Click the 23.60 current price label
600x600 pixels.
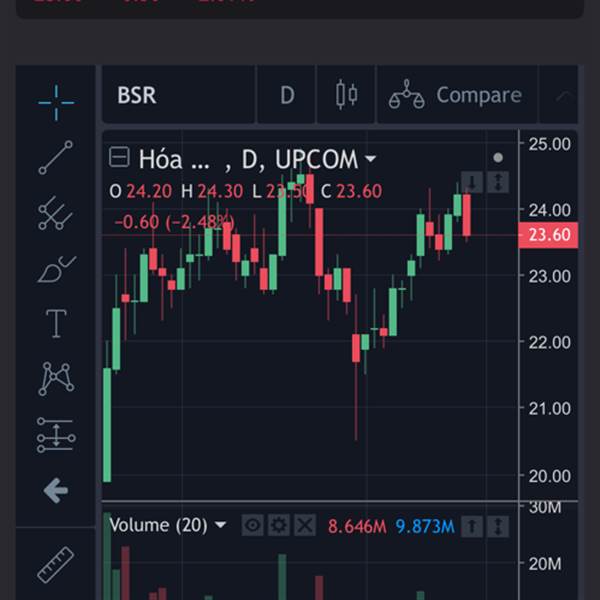(548, 235)
